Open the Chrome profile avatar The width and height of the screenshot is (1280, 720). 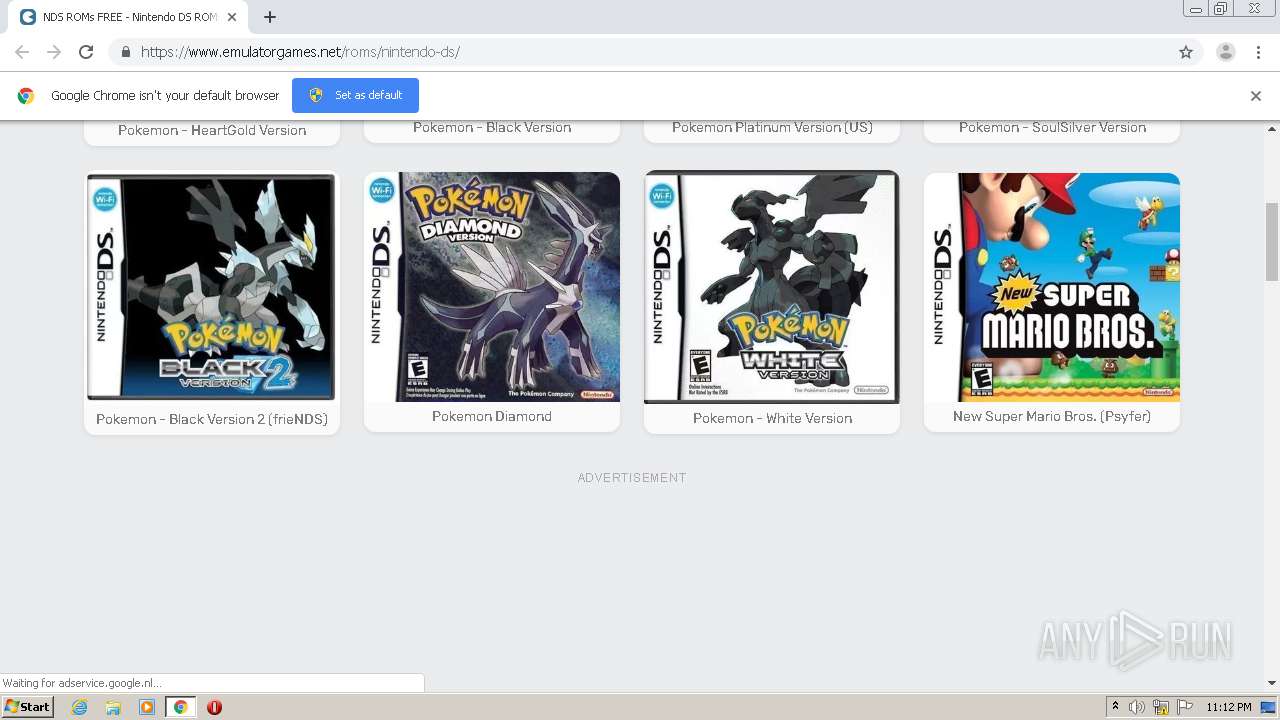(x=1226, y=52)
